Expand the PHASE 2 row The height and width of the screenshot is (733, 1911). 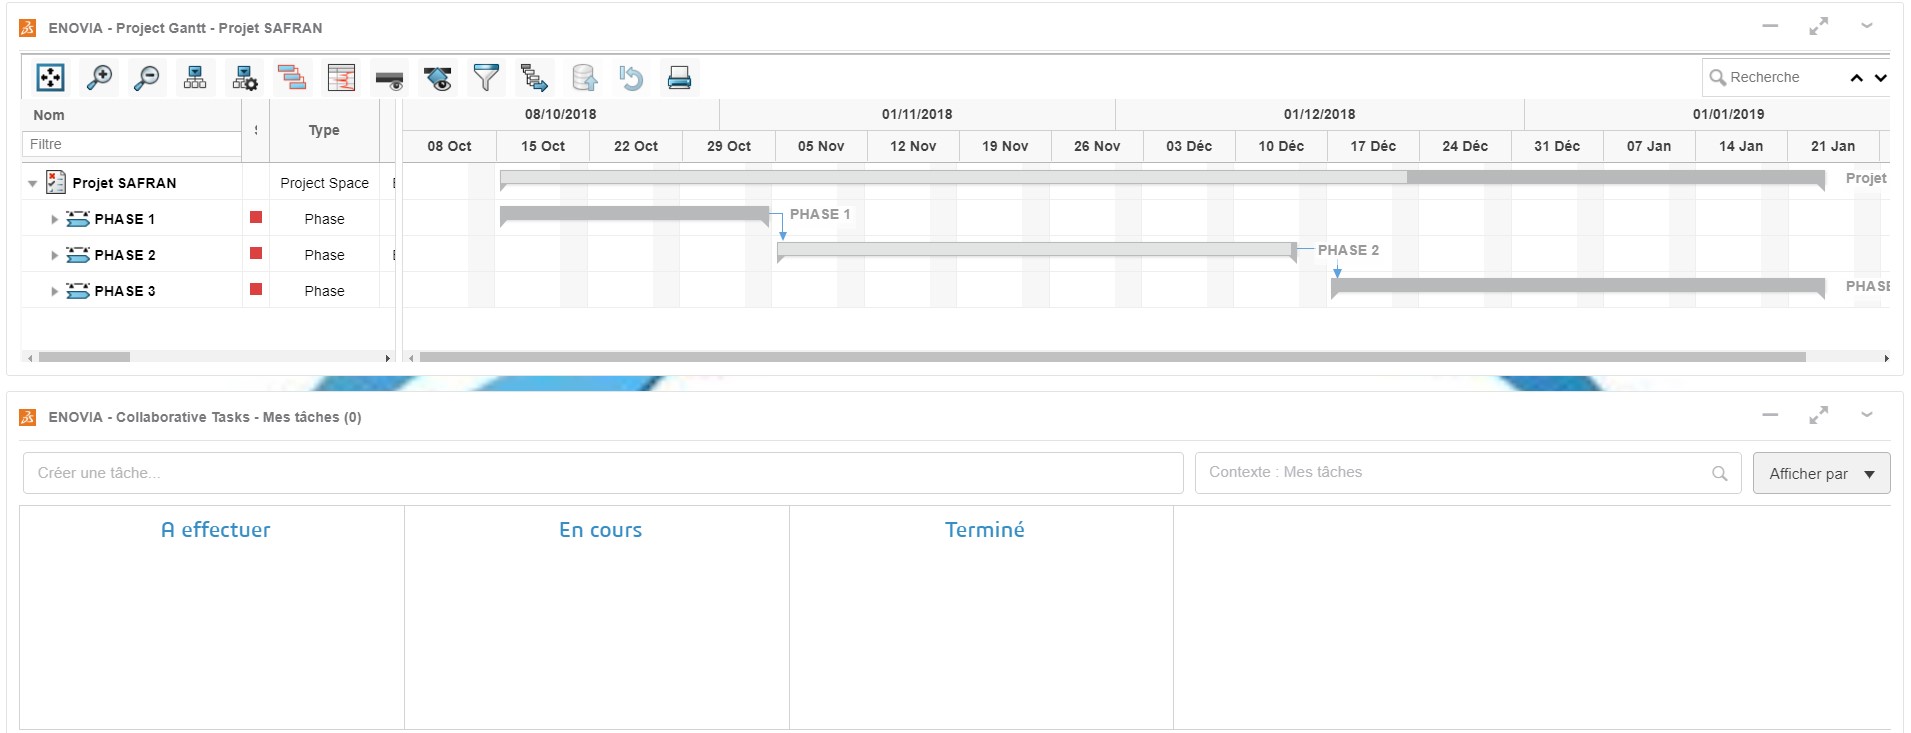54,255
